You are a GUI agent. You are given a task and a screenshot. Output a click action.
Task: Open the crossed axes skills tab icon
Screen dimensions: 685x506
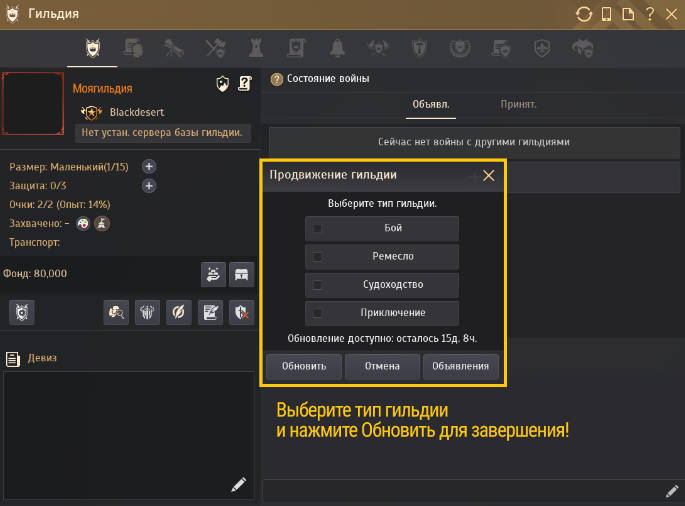215,48
